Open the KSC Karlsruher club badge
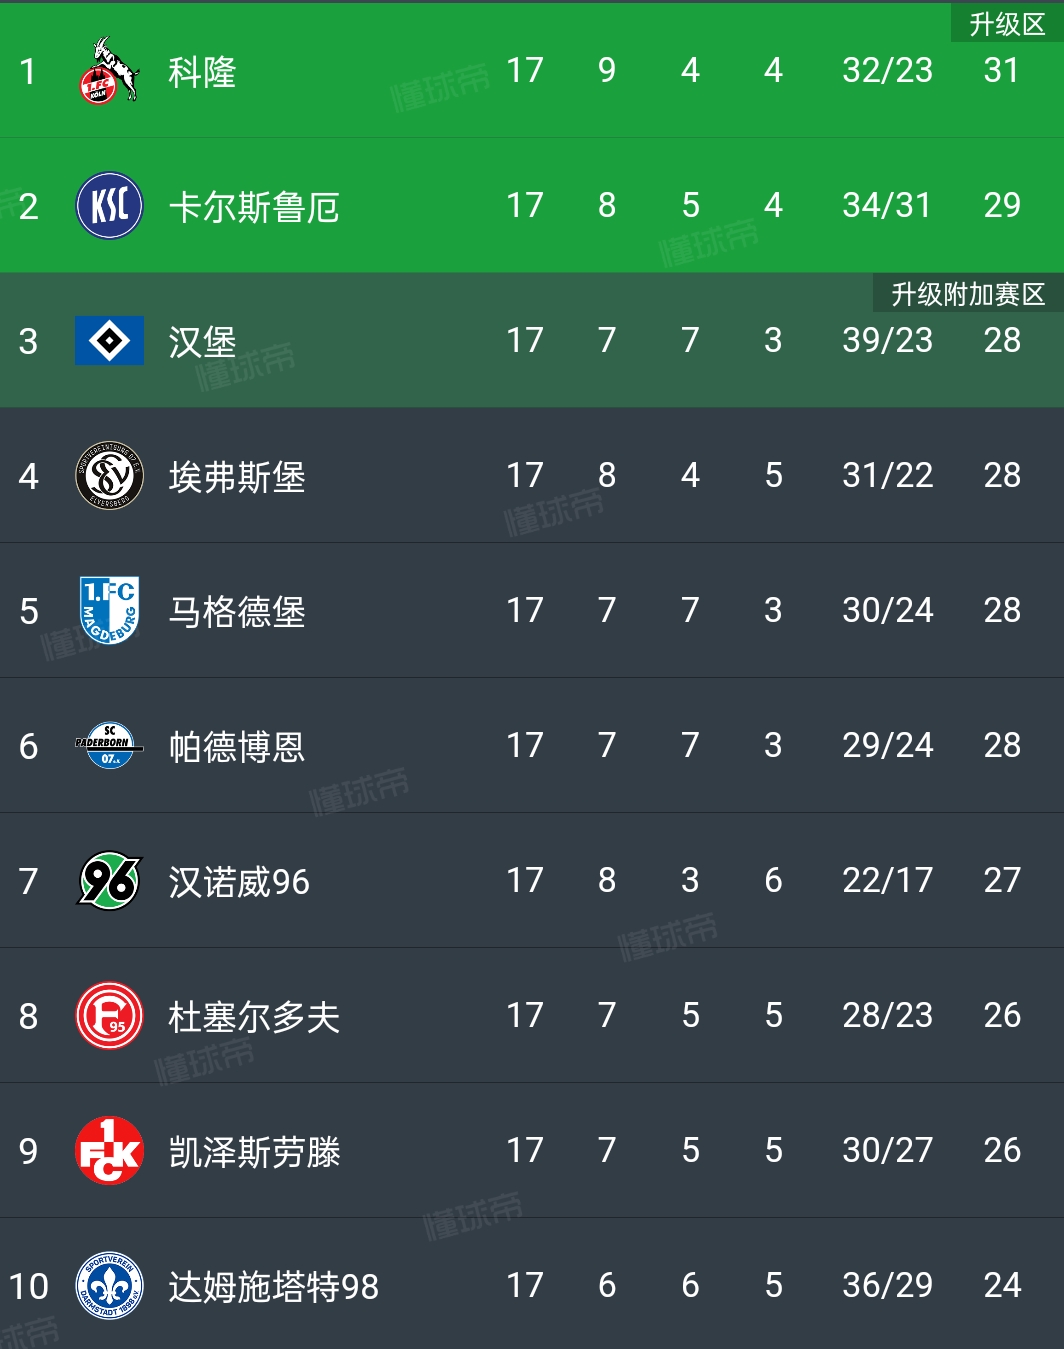The height and width of the screenshot is (1349, 1064). (x=109, y=206)
